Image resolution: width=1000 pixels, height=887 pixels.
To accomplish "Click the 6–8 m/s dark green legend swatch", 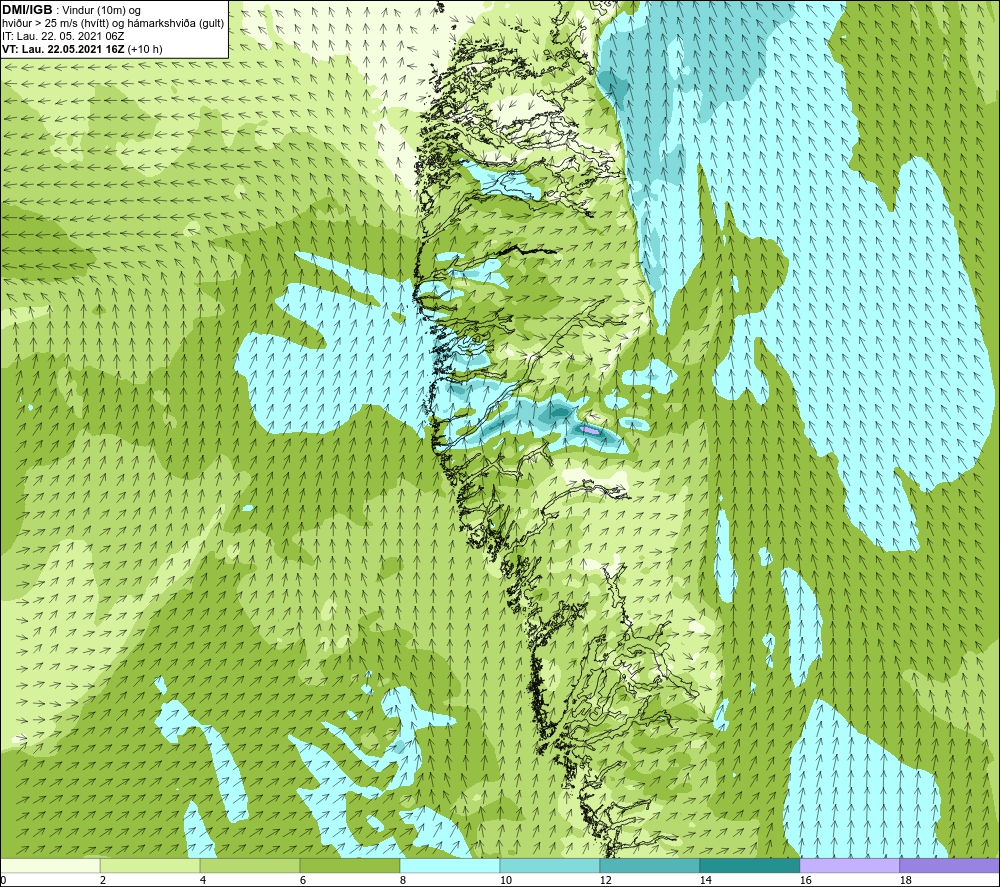I will click(350, 865).
